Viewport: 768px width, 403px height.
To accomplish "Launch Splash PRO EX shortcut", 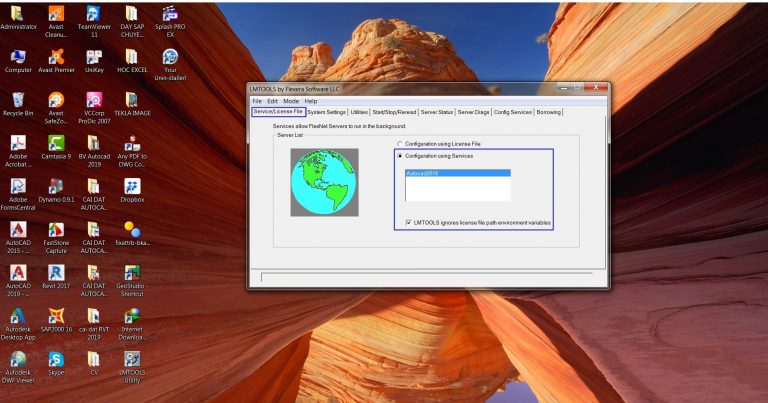I will (170, 21).
